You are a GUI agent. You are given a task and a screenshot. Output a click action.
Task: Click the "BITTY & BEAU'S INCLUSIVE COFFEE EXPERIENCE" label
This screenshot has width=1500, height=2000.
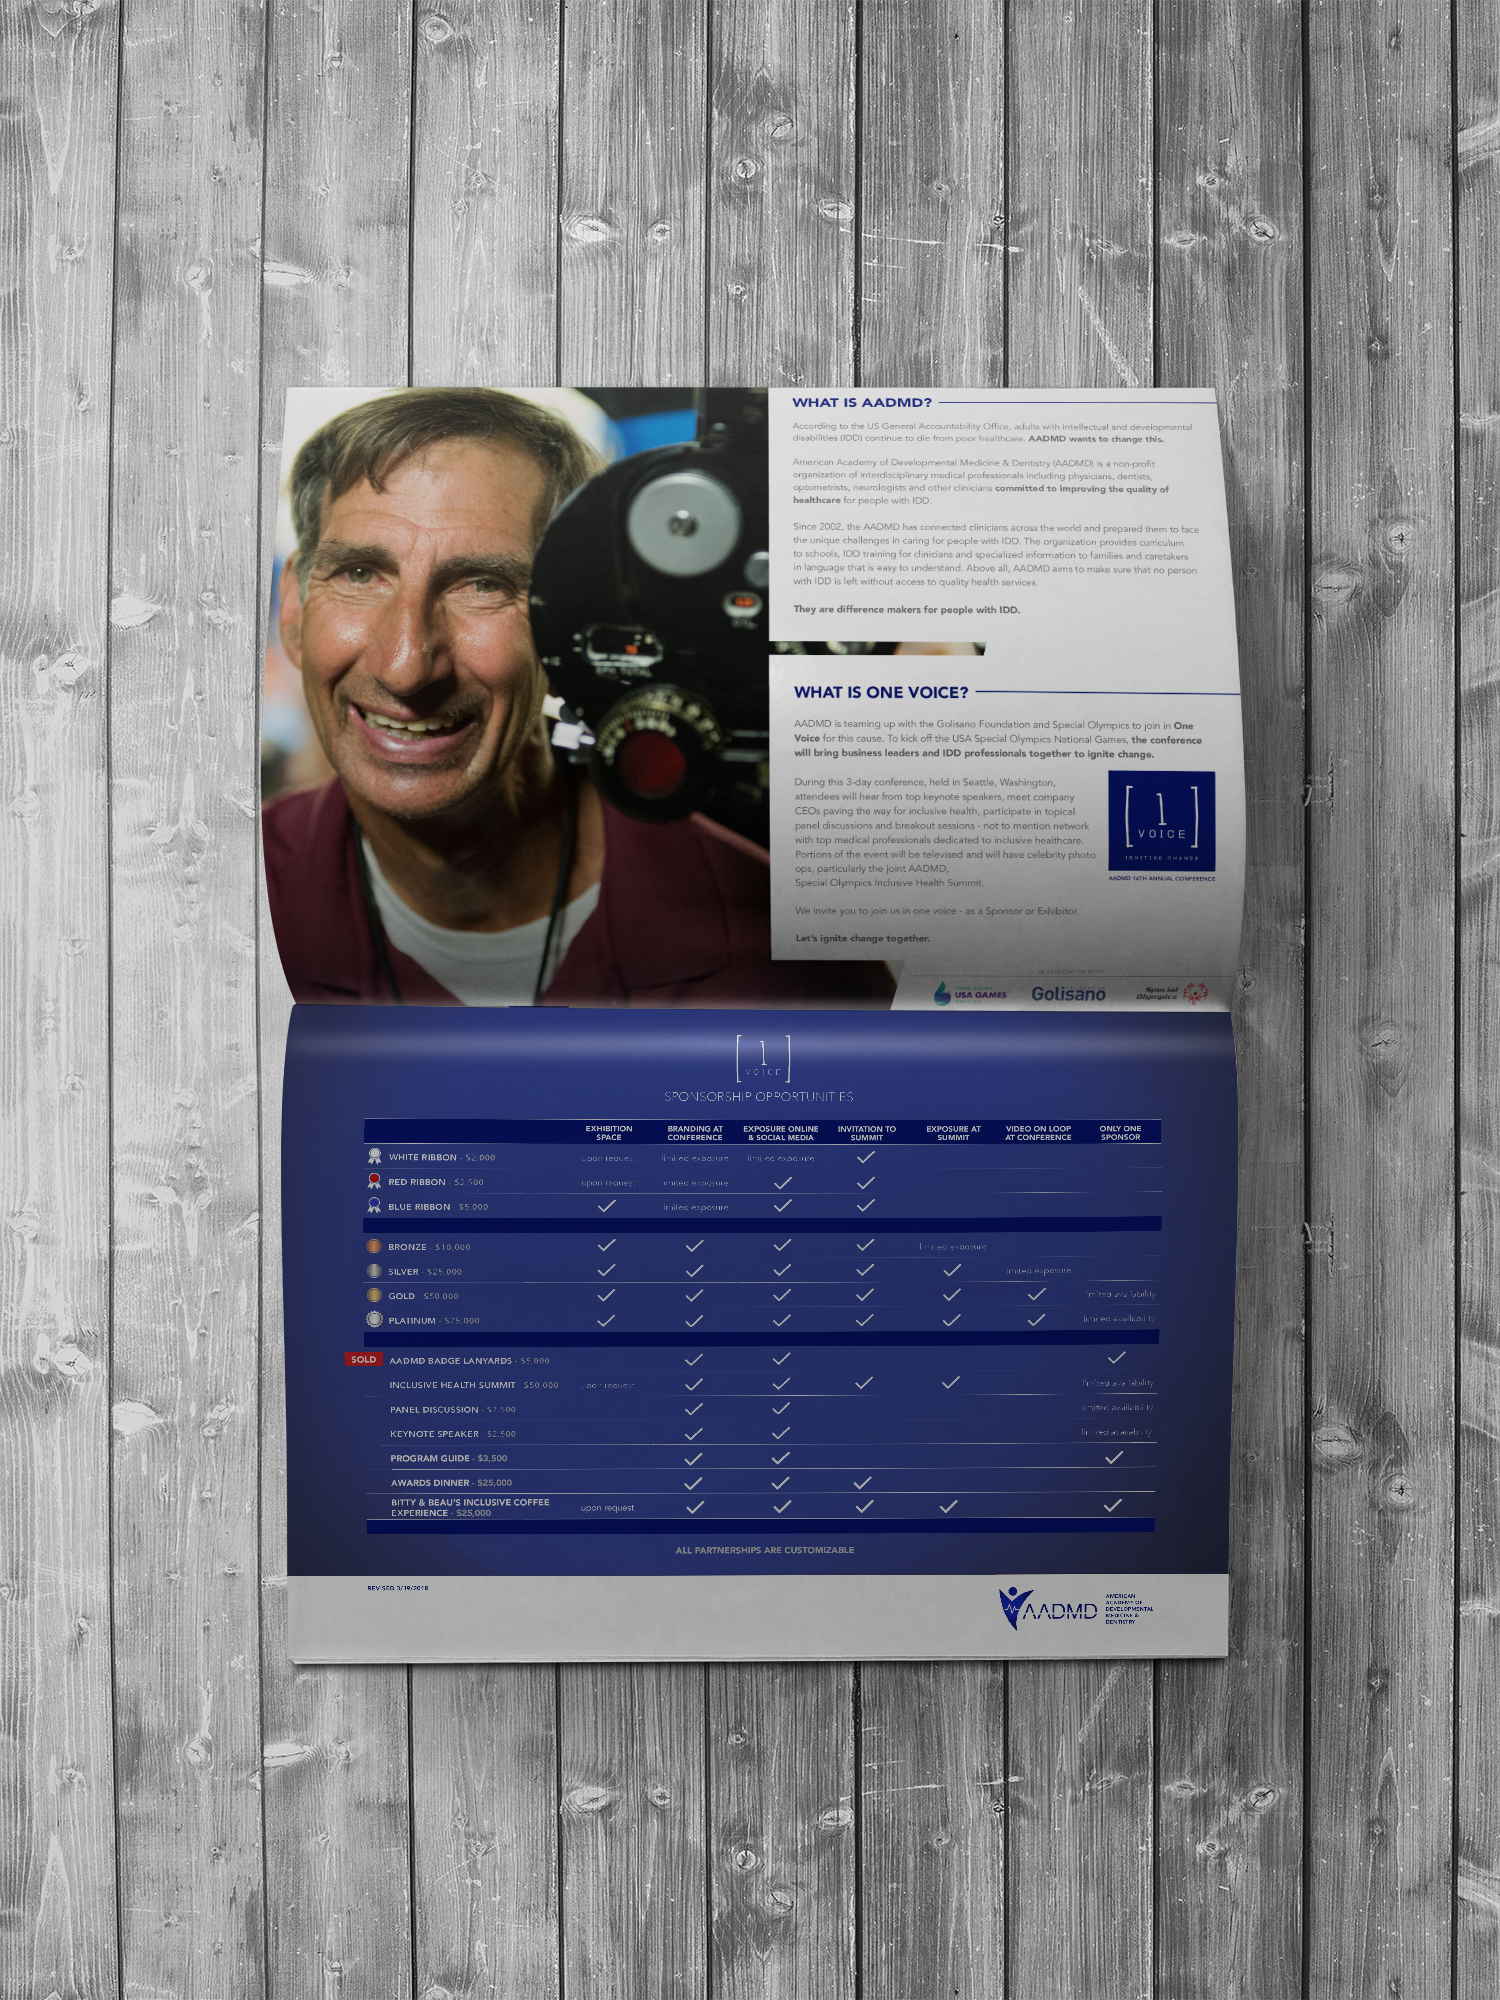tap(470, 1507)
